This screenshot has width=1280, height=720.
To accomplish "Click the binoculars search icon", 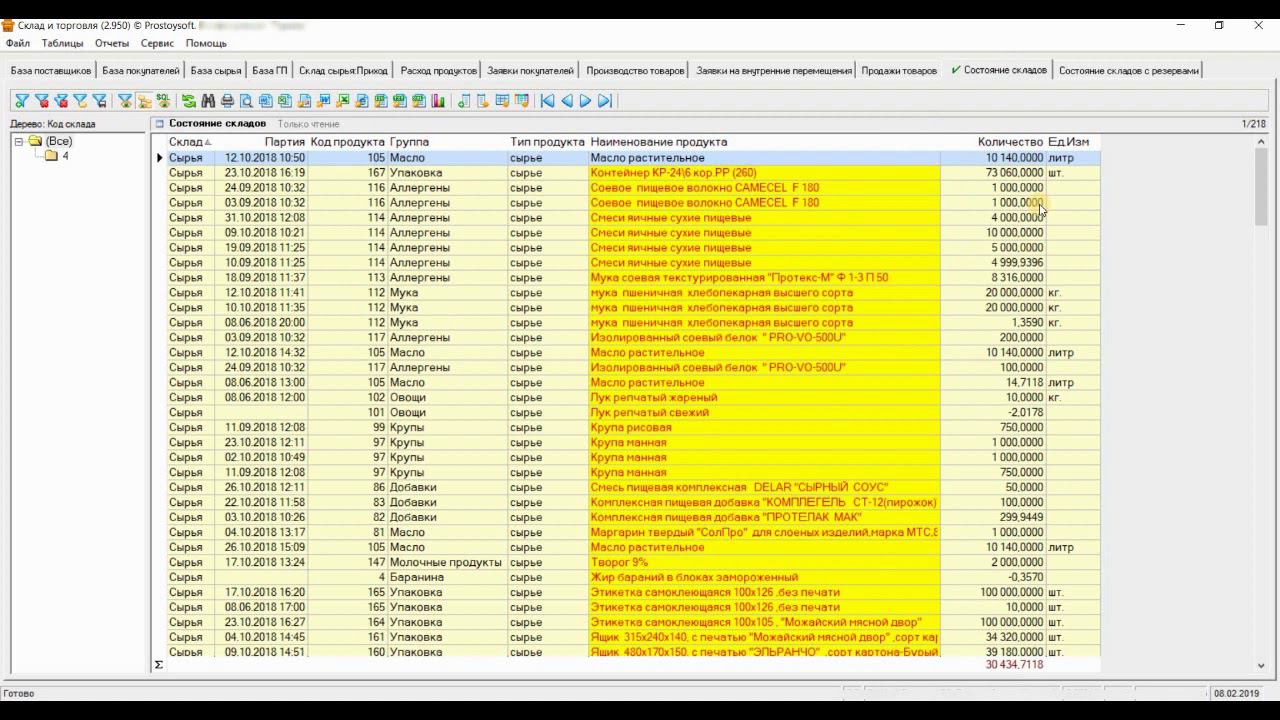I will coord(208,101).
